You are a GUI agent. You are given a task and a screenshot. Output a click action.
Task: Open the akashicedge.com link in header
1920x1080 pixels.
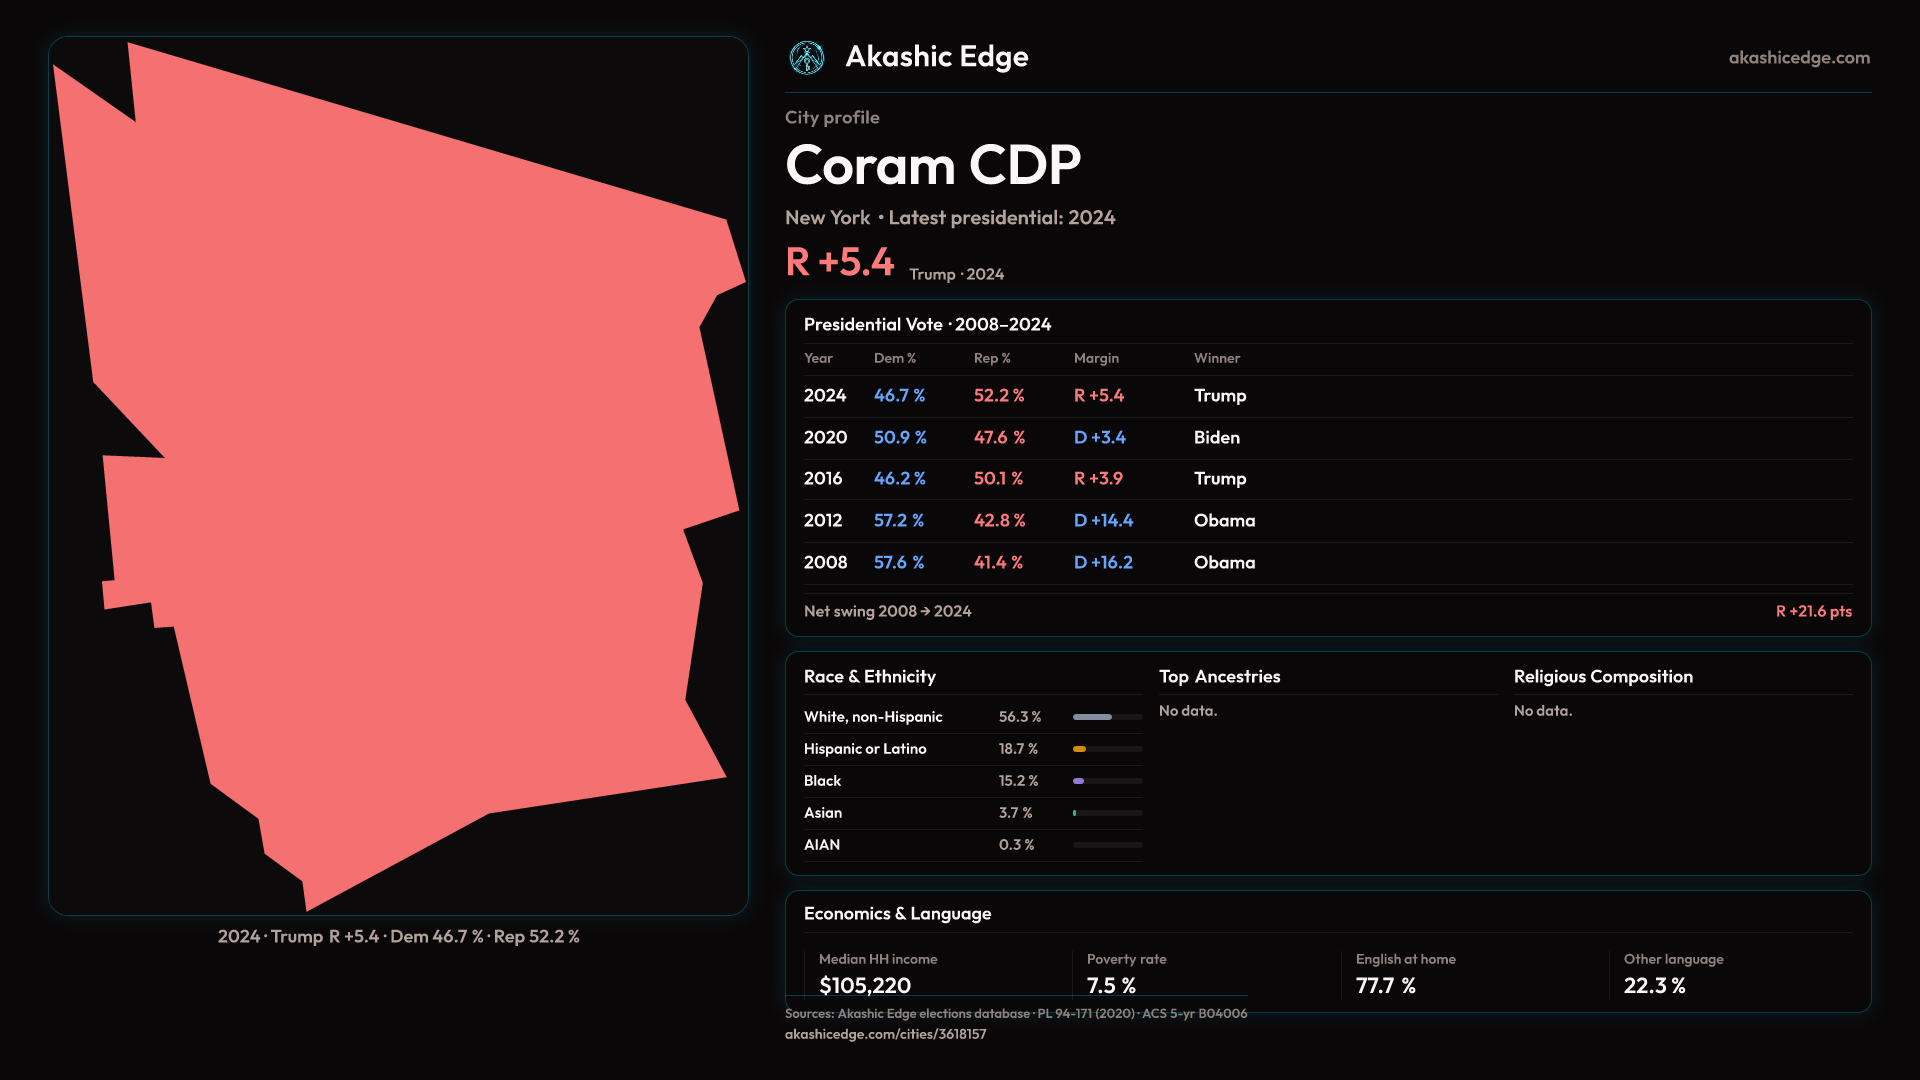point(1798,58)
